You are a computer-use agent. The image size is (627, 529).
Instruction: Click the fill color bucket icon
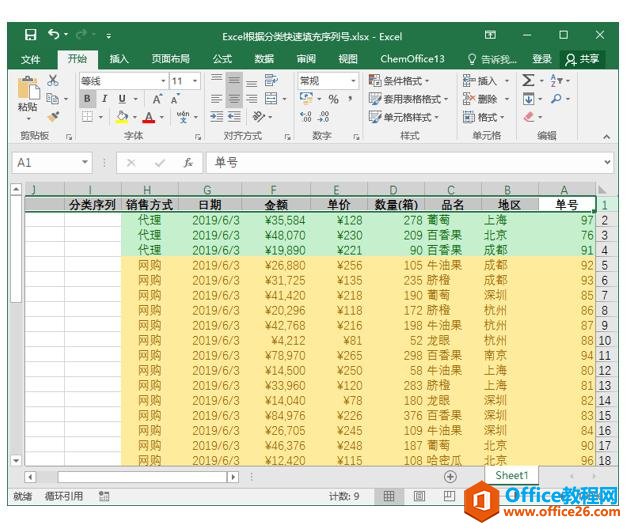click(122, 117)
